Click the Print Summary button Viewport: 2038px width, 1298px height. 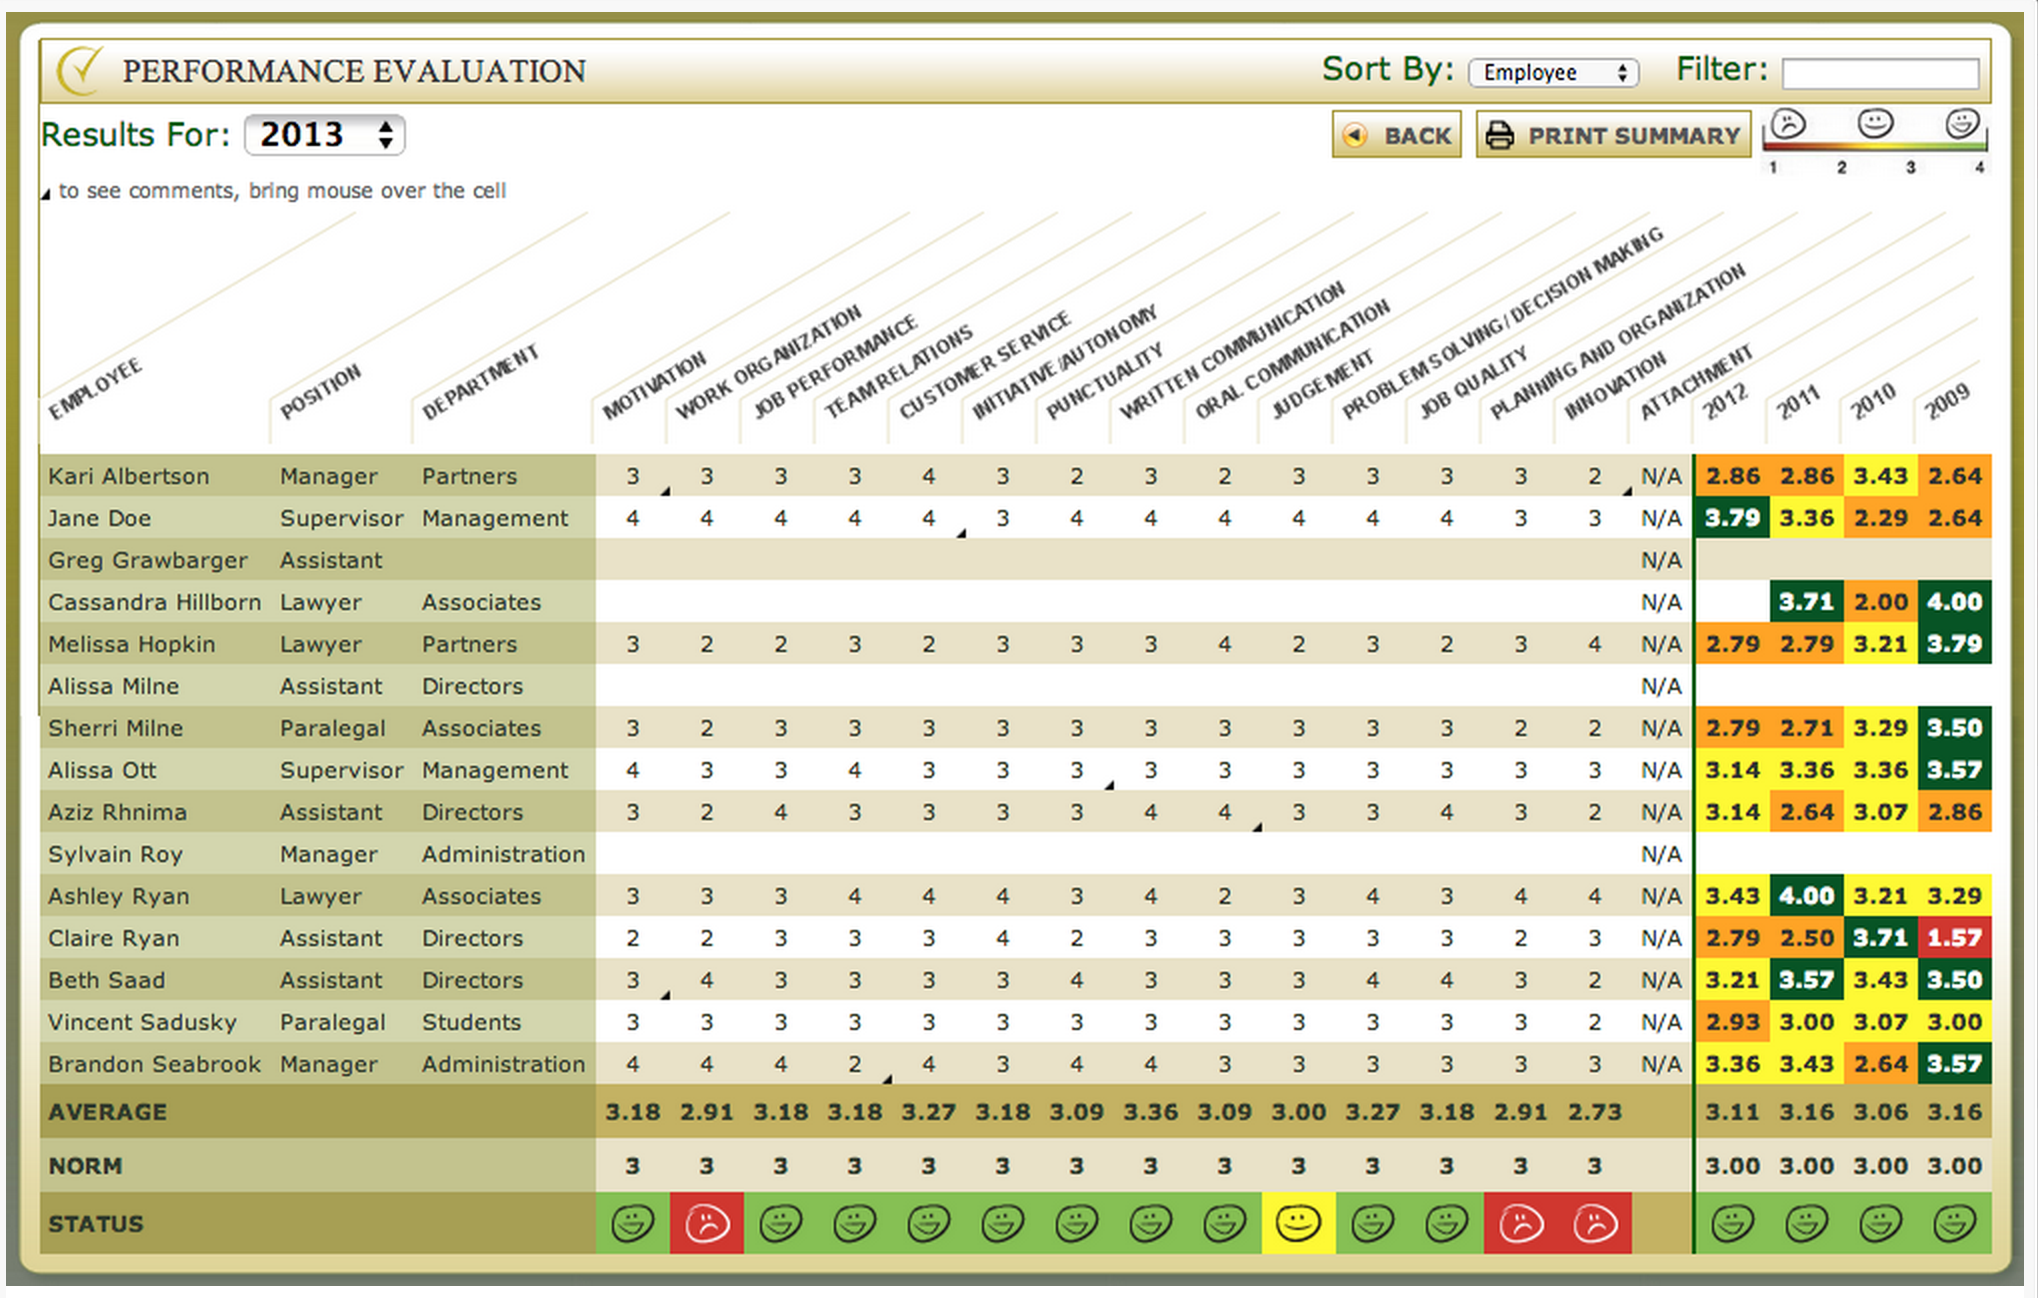coord(1614,135)
